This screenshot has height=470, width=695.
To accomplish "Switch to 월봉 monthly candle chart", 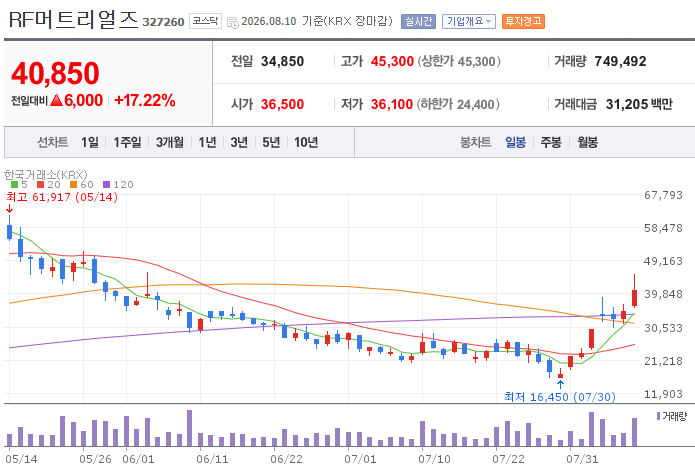I will (x=587, y=142).
